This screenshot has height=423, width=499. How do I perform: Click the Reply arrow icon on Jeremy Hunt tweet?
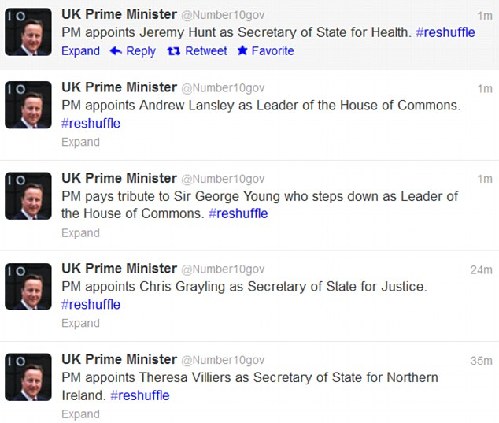pos(116,51)
